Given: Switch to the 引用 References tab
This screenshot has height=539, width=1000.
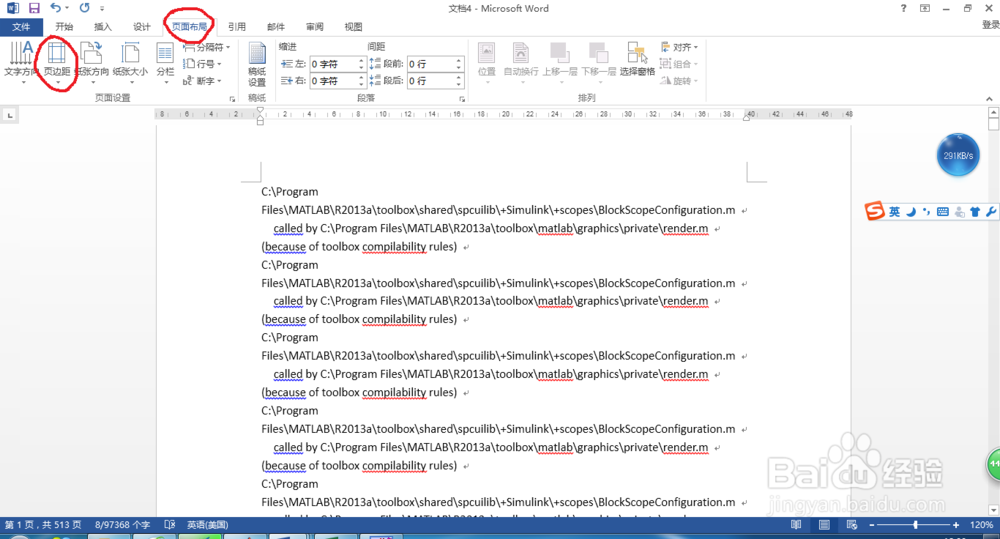Looking at the screenshot, I should click(237, 27).
